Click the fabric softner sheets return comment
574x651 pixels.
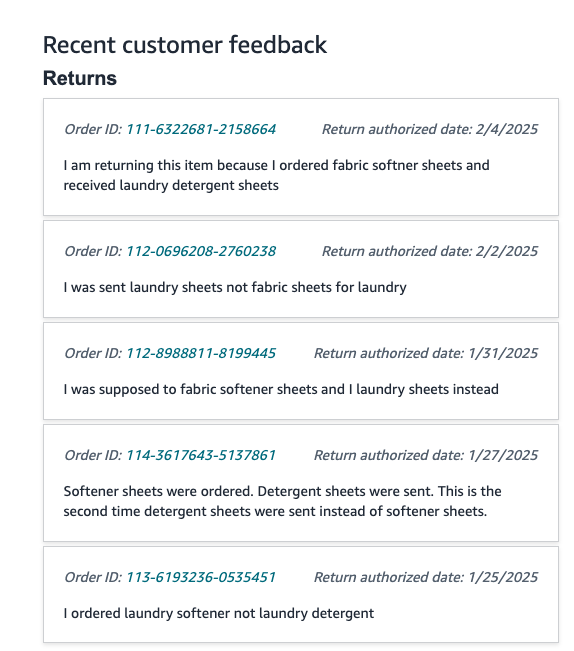click(x=276, y=175)
